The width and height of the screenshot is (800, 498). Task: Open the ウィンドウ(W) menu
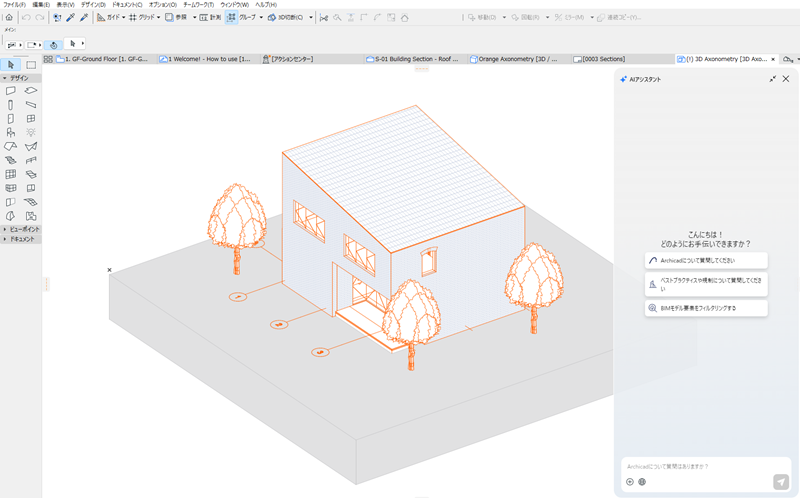(x=235, y=5)
